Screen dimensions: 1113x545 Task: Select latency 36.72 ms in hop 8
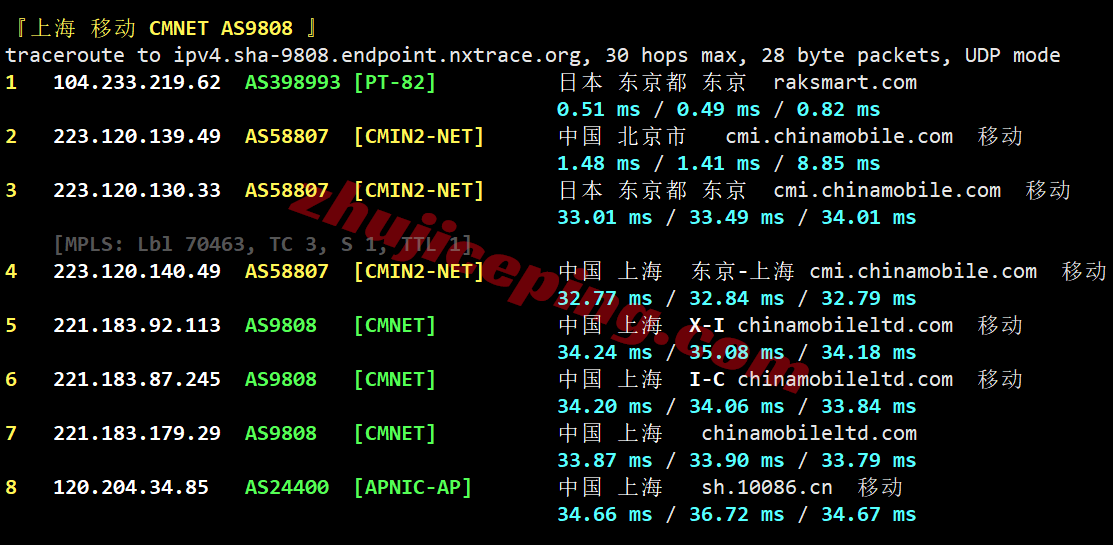(x=737, y=514)
